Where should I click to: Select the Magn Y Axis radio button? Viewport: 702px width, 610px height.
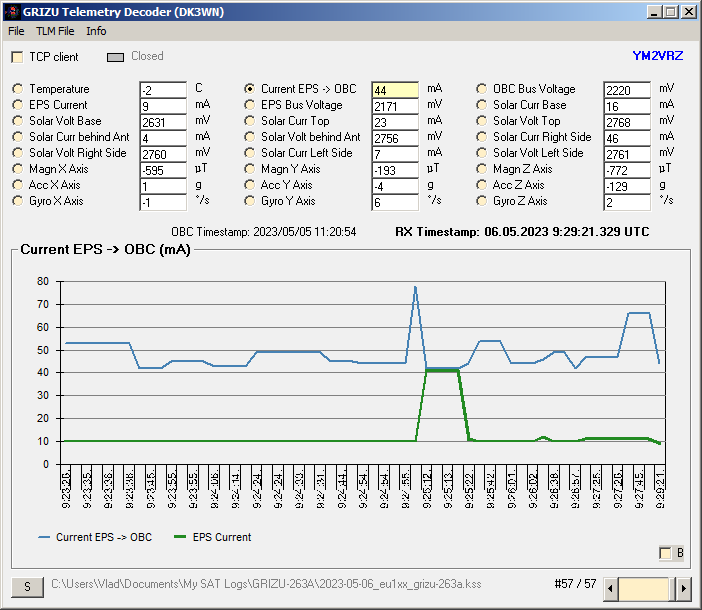(x=249, y=169)
